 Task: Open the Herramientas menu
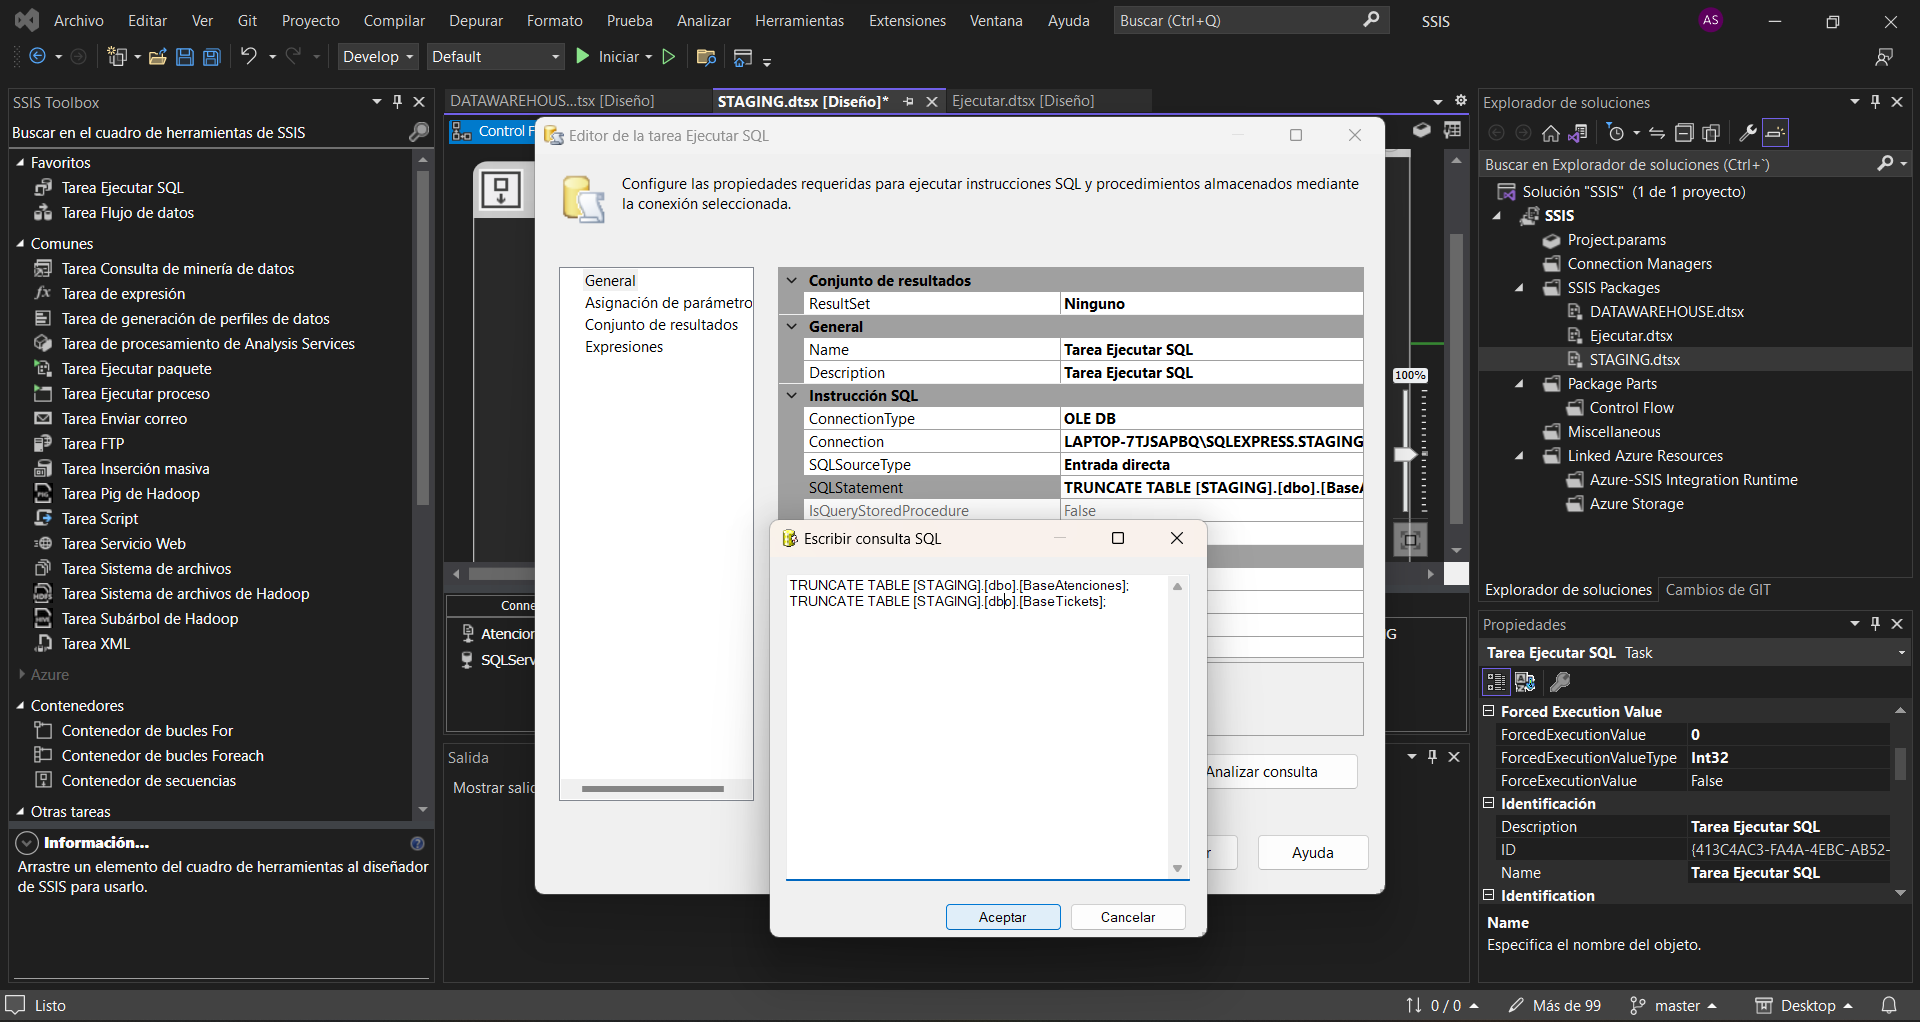798,21
